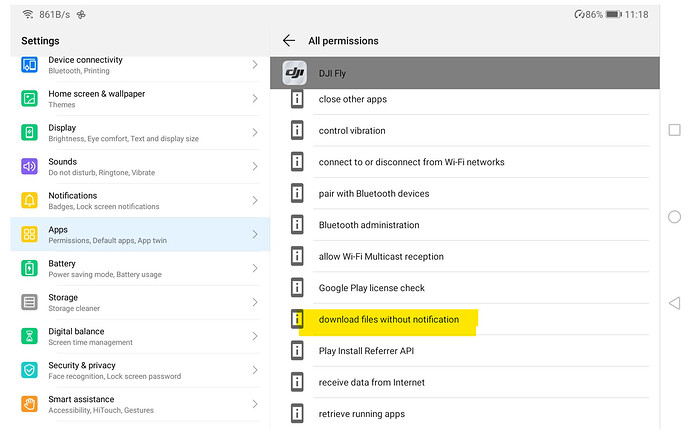Image resolution: width=690 pixels, height=444 pixels.
Task: Select Google Play license check permission
Action: [465, 288]
